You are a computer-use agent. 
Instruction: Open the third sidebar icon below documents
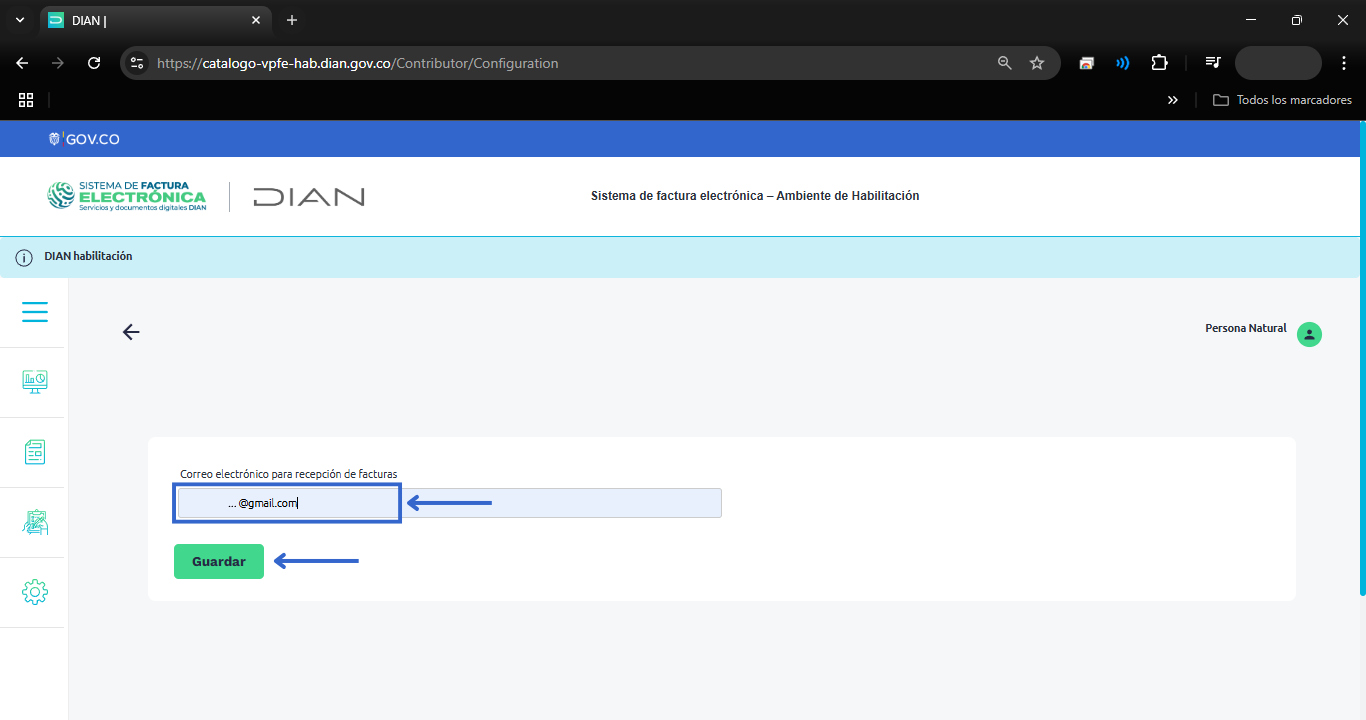[x=35, y=522]
